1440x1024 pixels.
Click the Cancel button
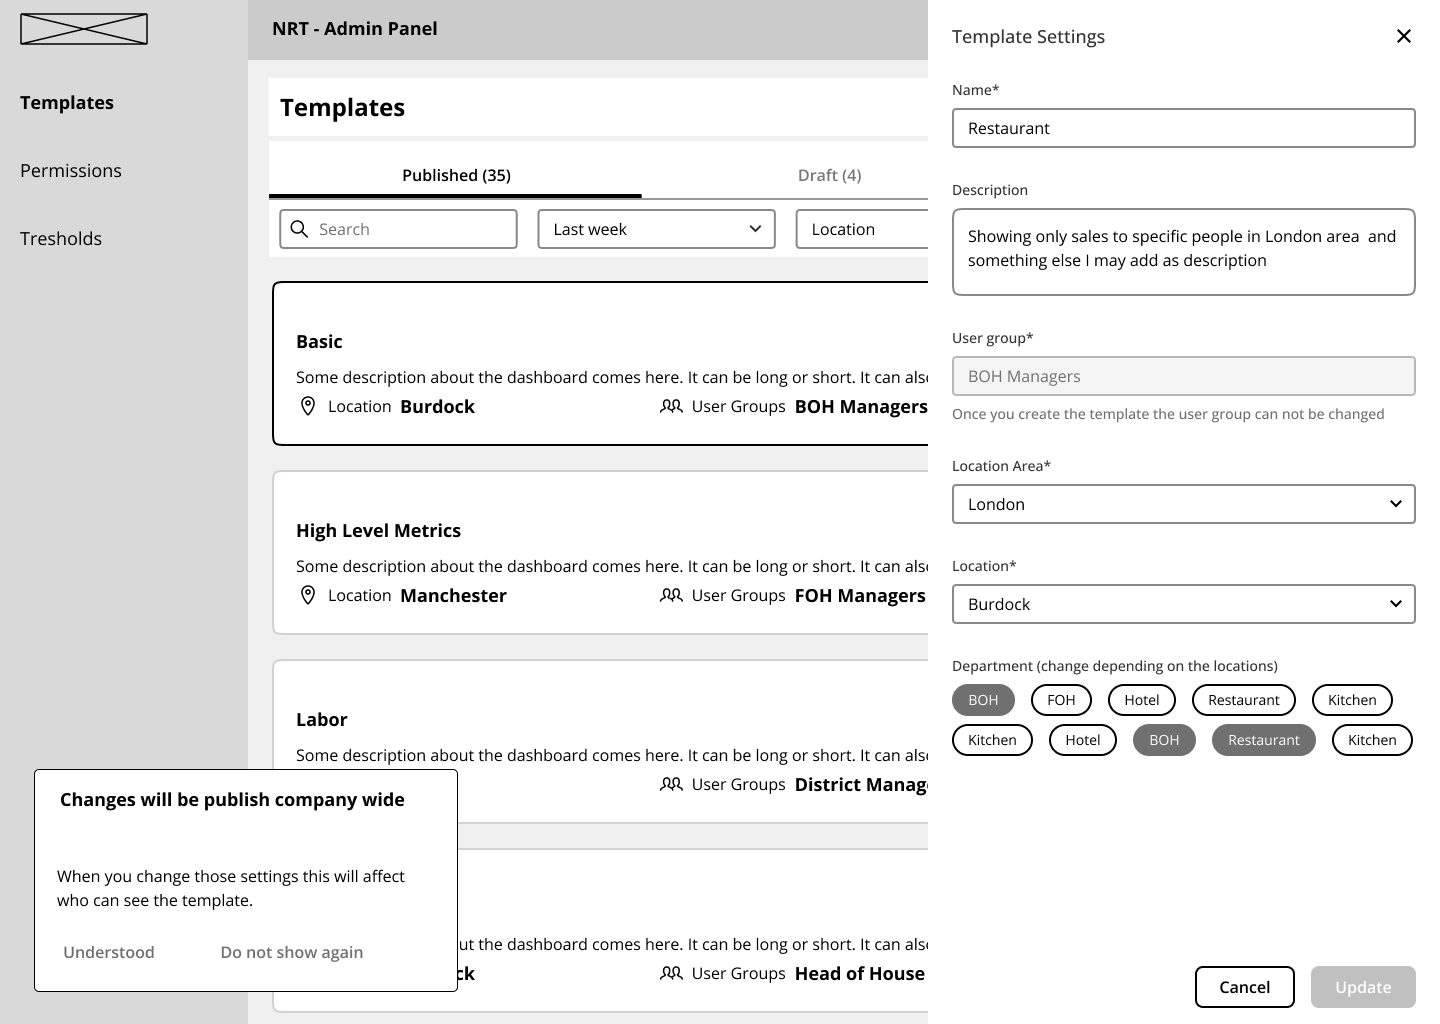pyautogui.click(x=1244, y=987)
